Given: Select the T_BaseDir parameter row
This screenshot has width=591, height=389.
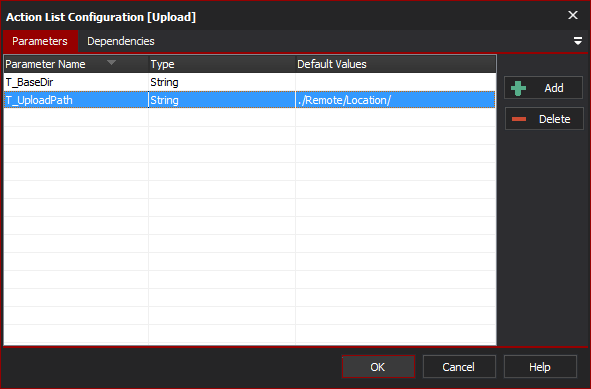Looking at the screenshot, I should (250, 82).
